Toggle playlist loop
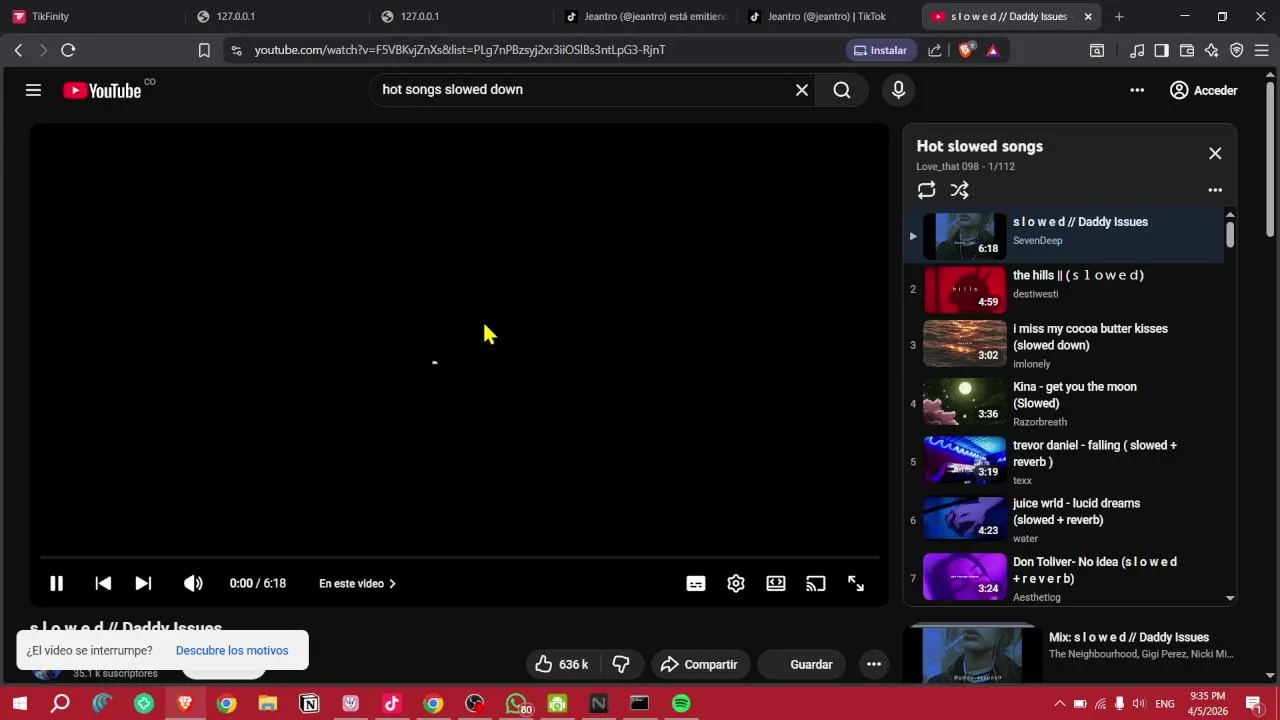This screenshot has height=720, width=1280. tap(927, 190)
